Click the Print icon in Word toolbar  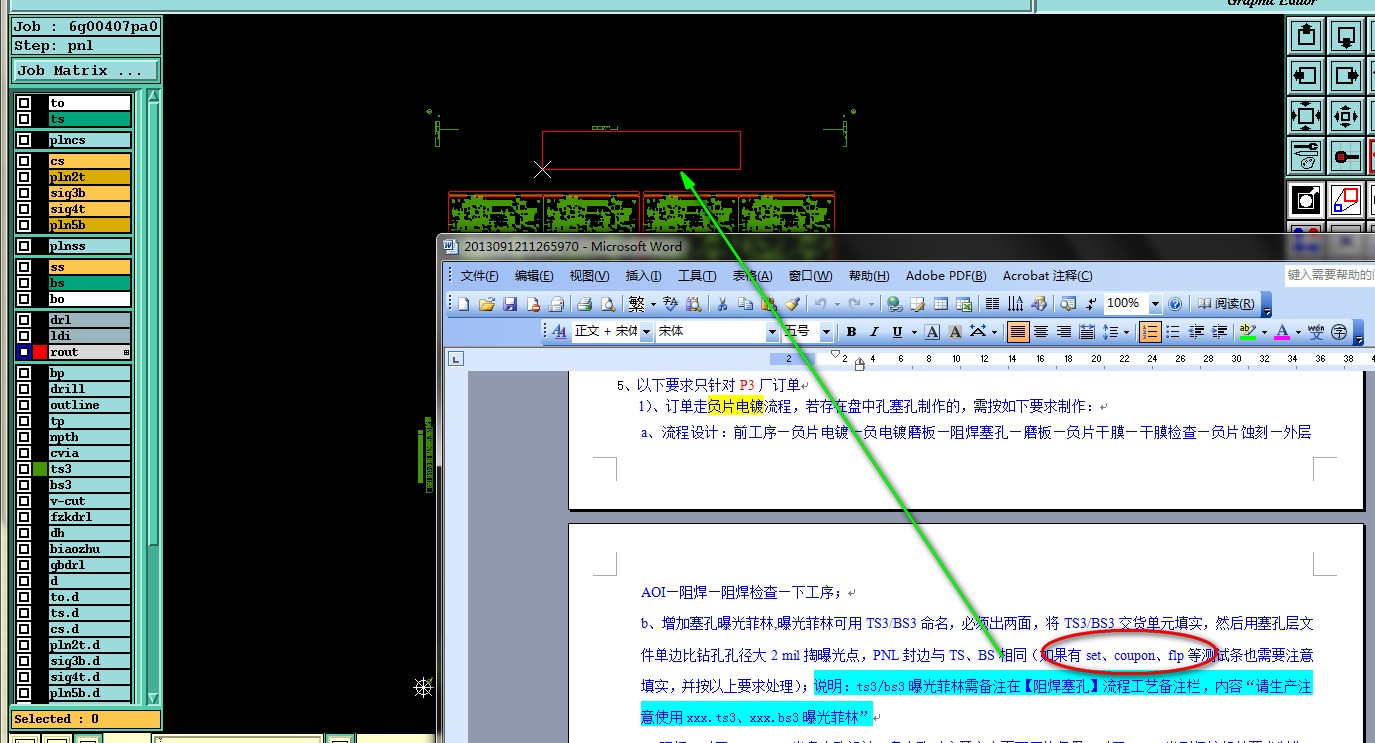(584, 303)
